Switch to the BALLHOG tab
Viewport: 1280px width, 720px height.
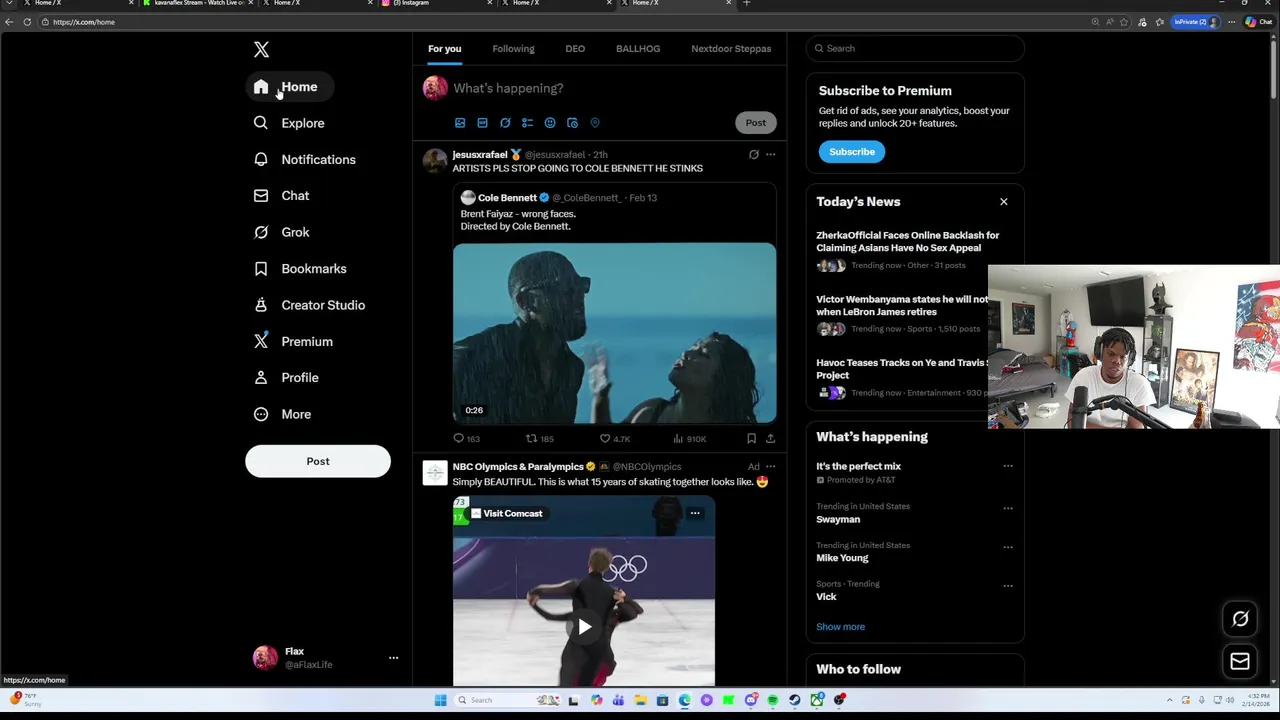[638, 48]
